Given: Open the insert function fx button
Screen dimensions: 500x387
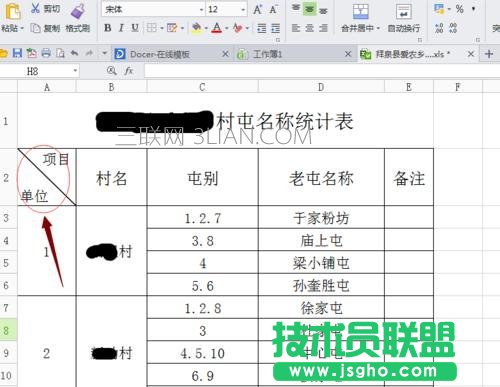Looking at the screenshot, I should coord(129,71).
